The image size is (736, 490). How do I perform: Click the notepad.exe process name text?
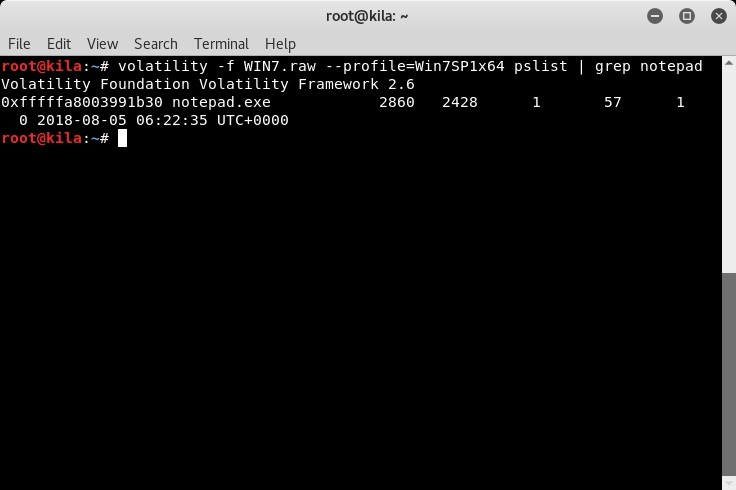pyautogui.click(x=221, y=102)
